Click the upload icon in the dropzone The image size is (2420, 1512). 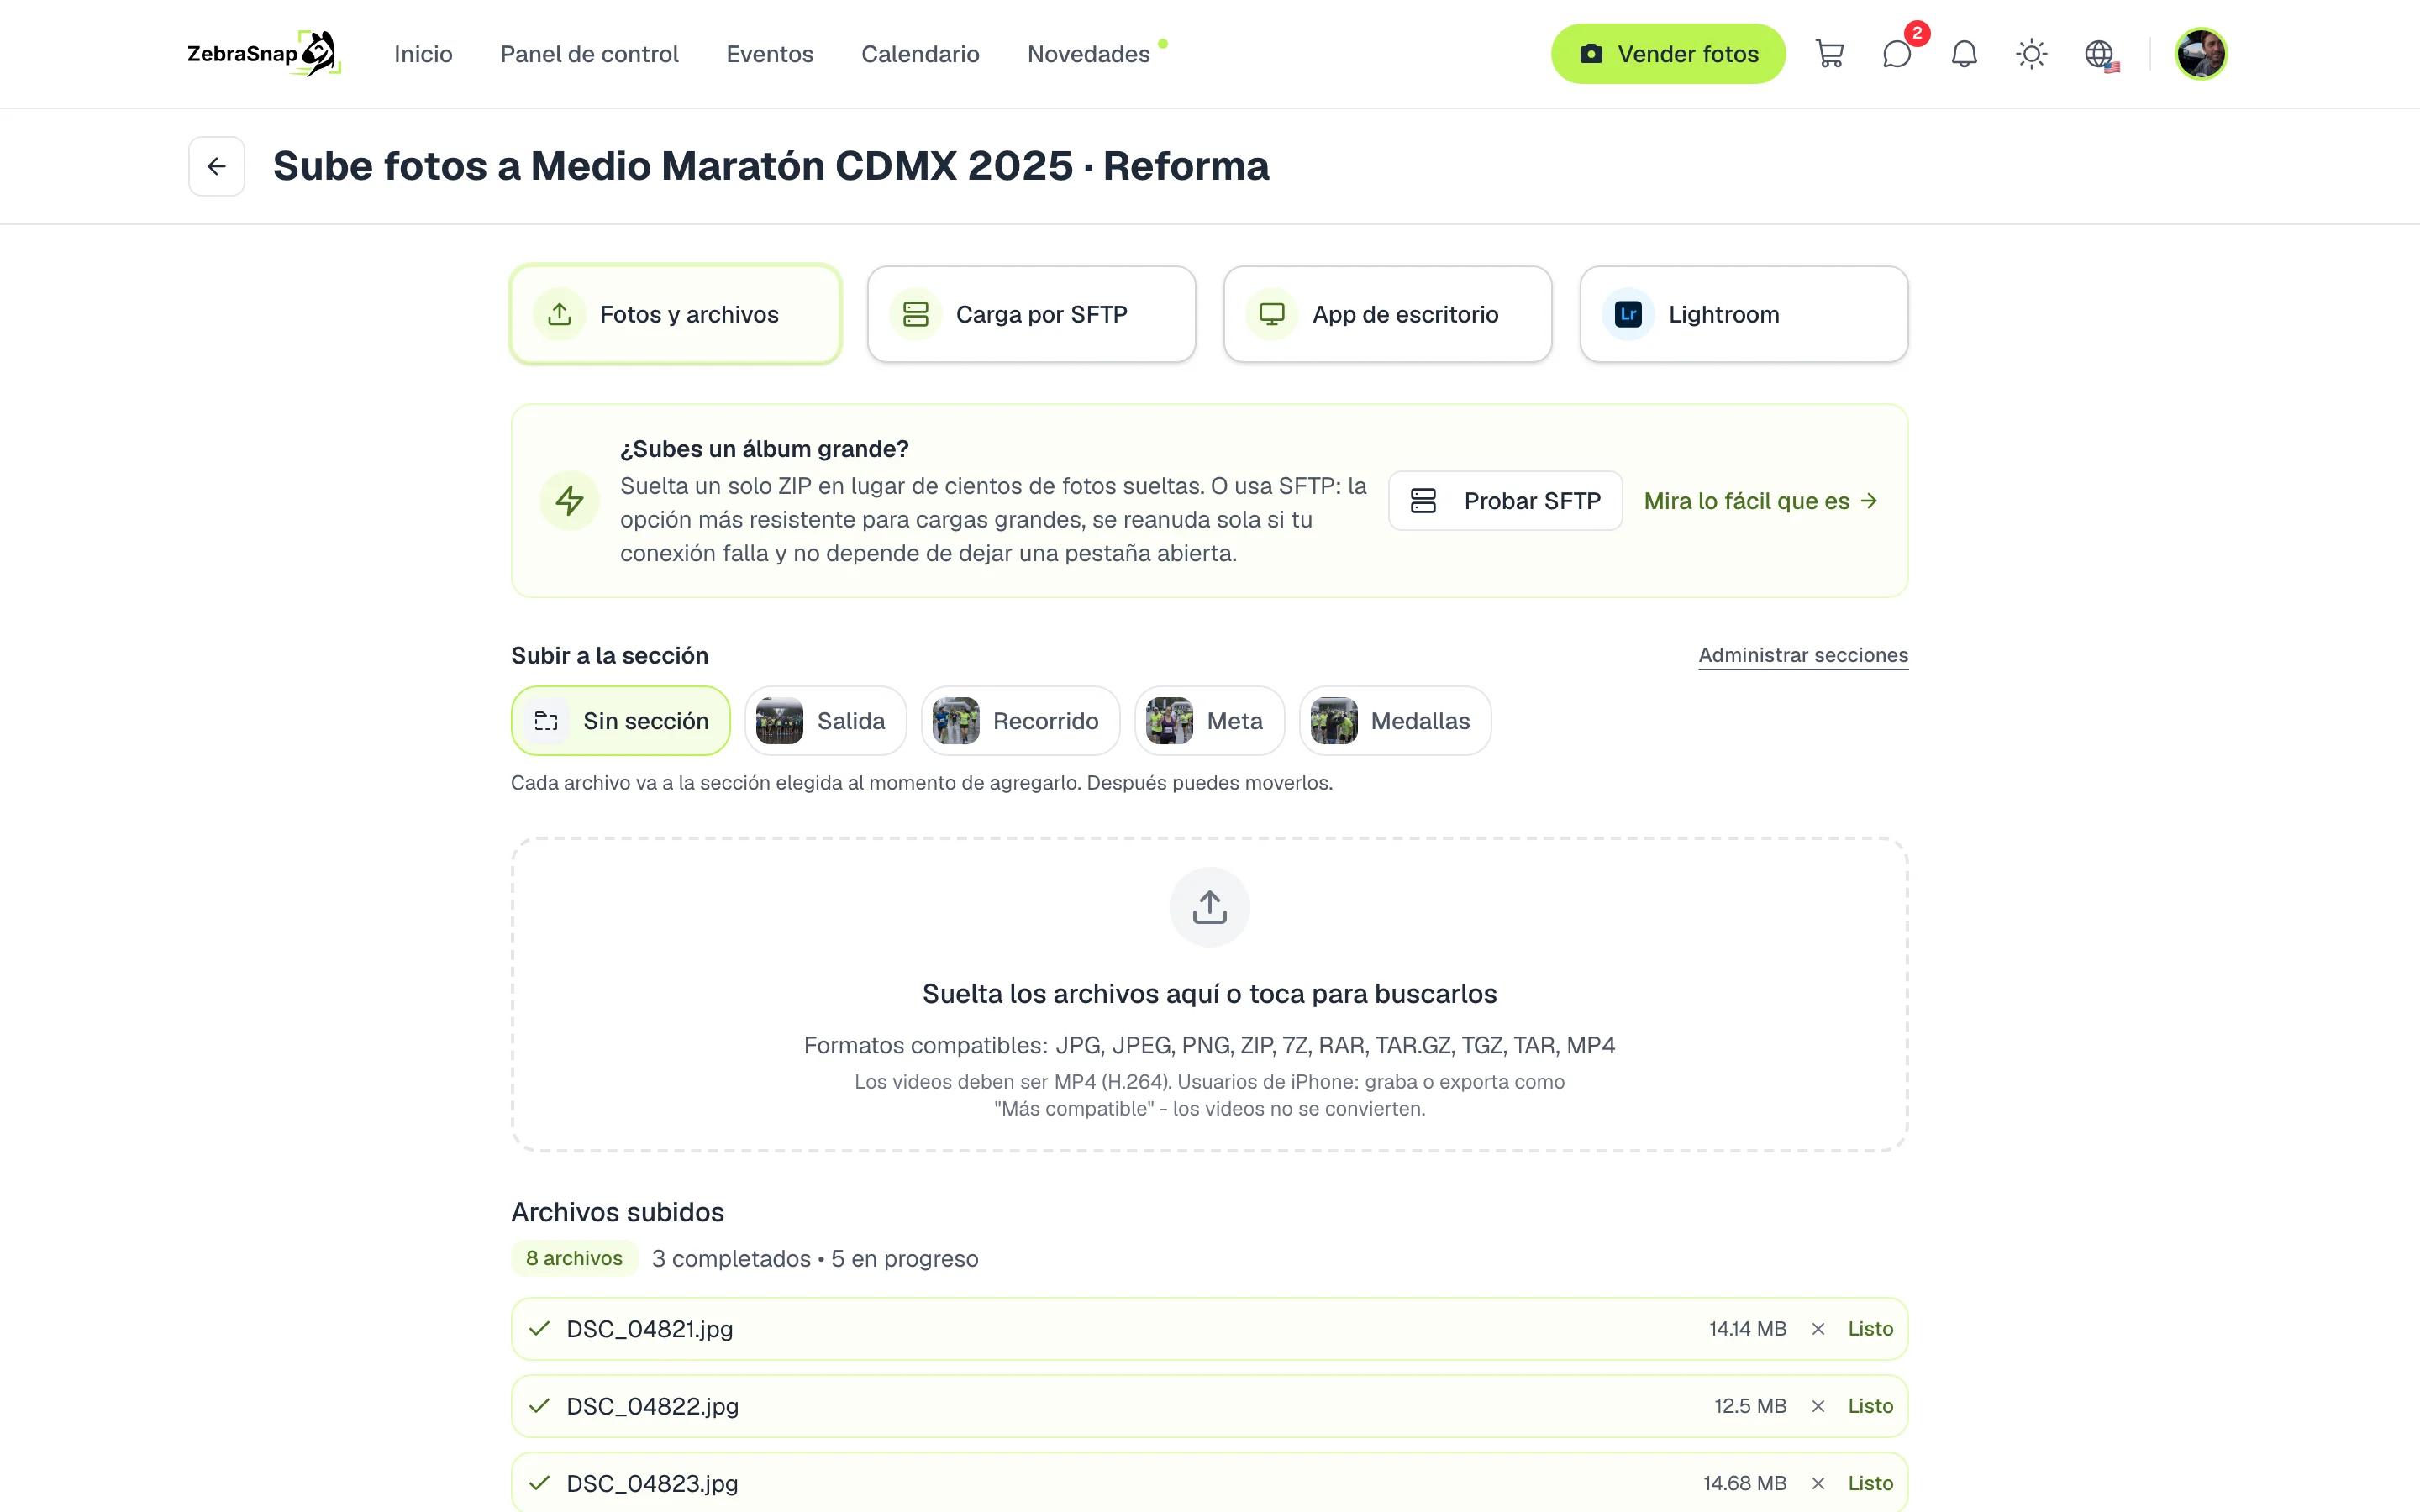[1209, 907]
